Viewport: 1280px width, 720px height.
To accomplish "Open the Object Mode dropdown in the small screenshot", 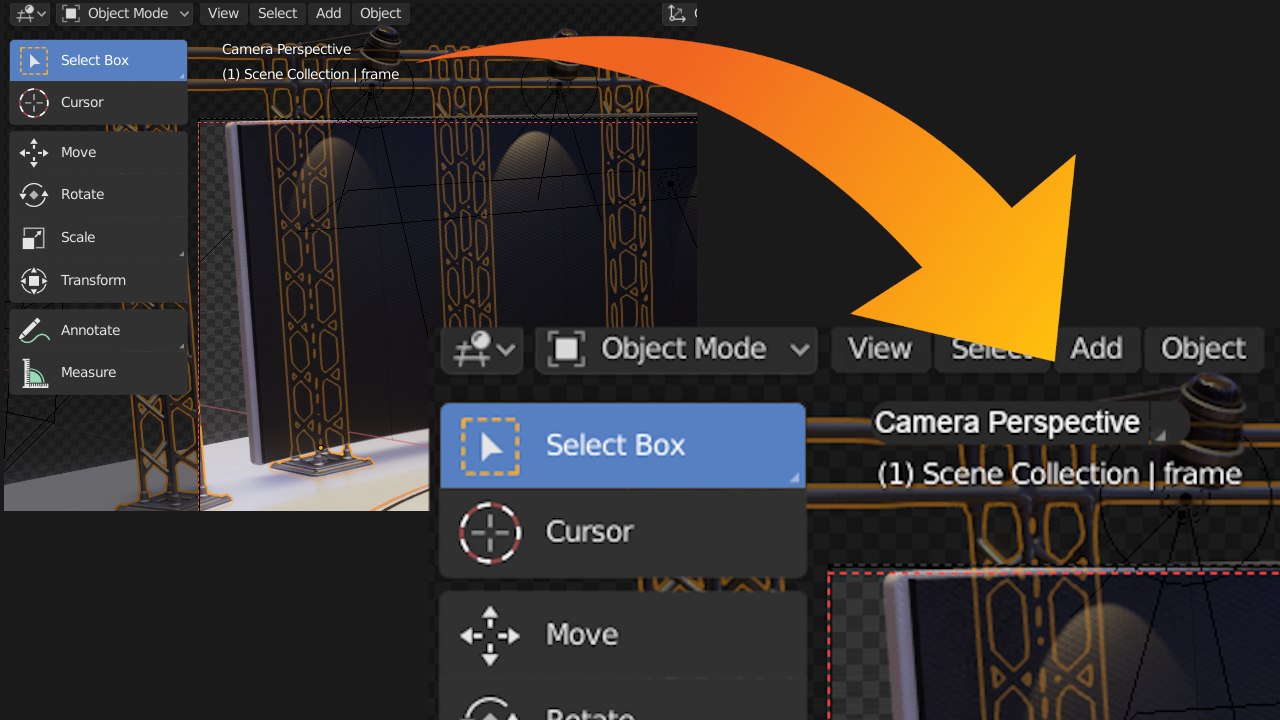I will pyautogui.click(x=125, y=13).
